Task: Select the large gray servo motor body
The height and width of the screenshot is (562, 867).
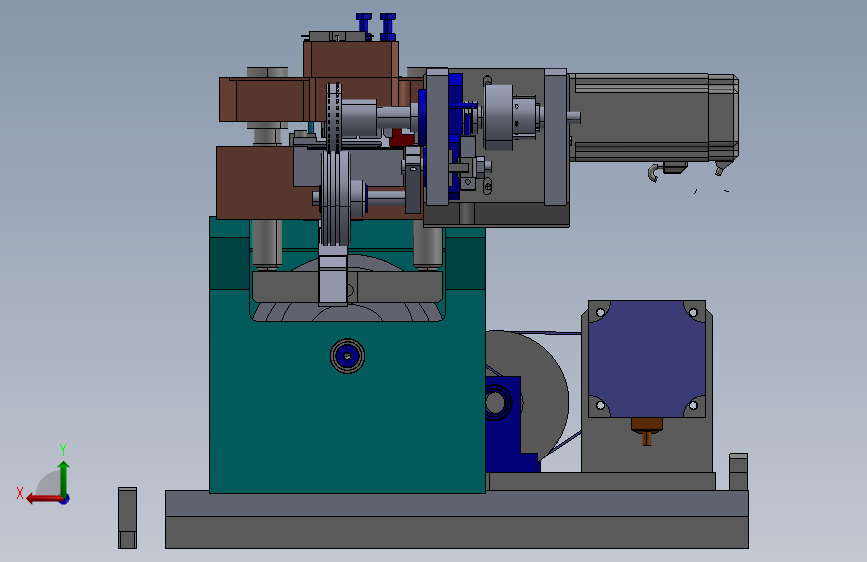Action: pyautogui.click(x=652, y=117)
